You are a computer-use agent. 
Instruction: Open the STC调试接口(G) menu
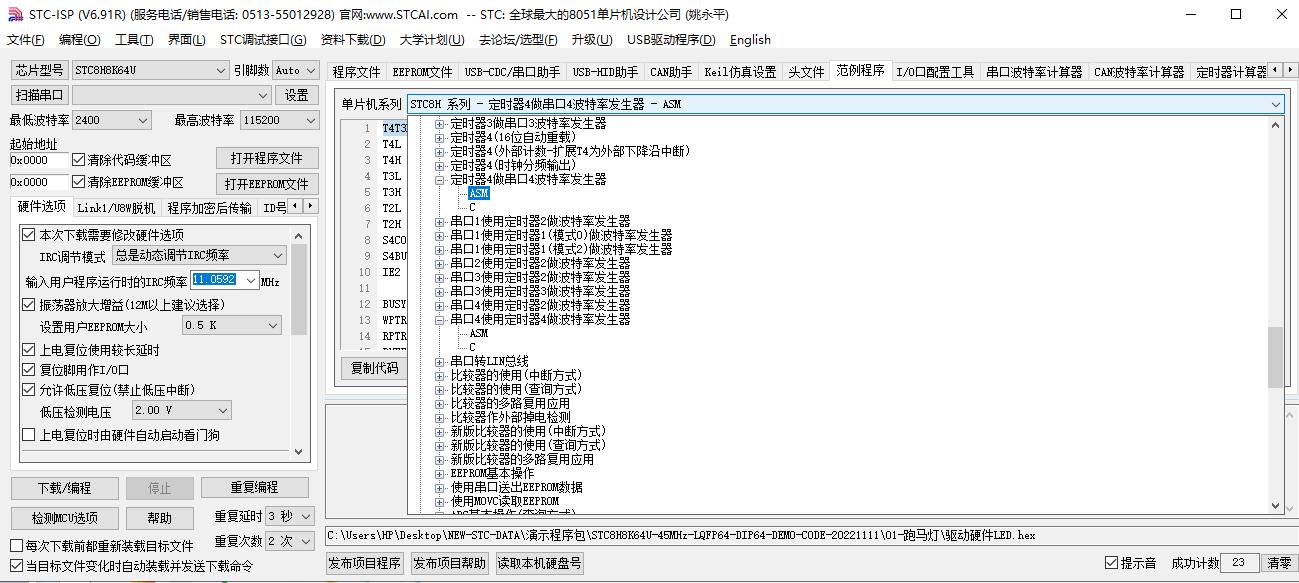point(263,40)
